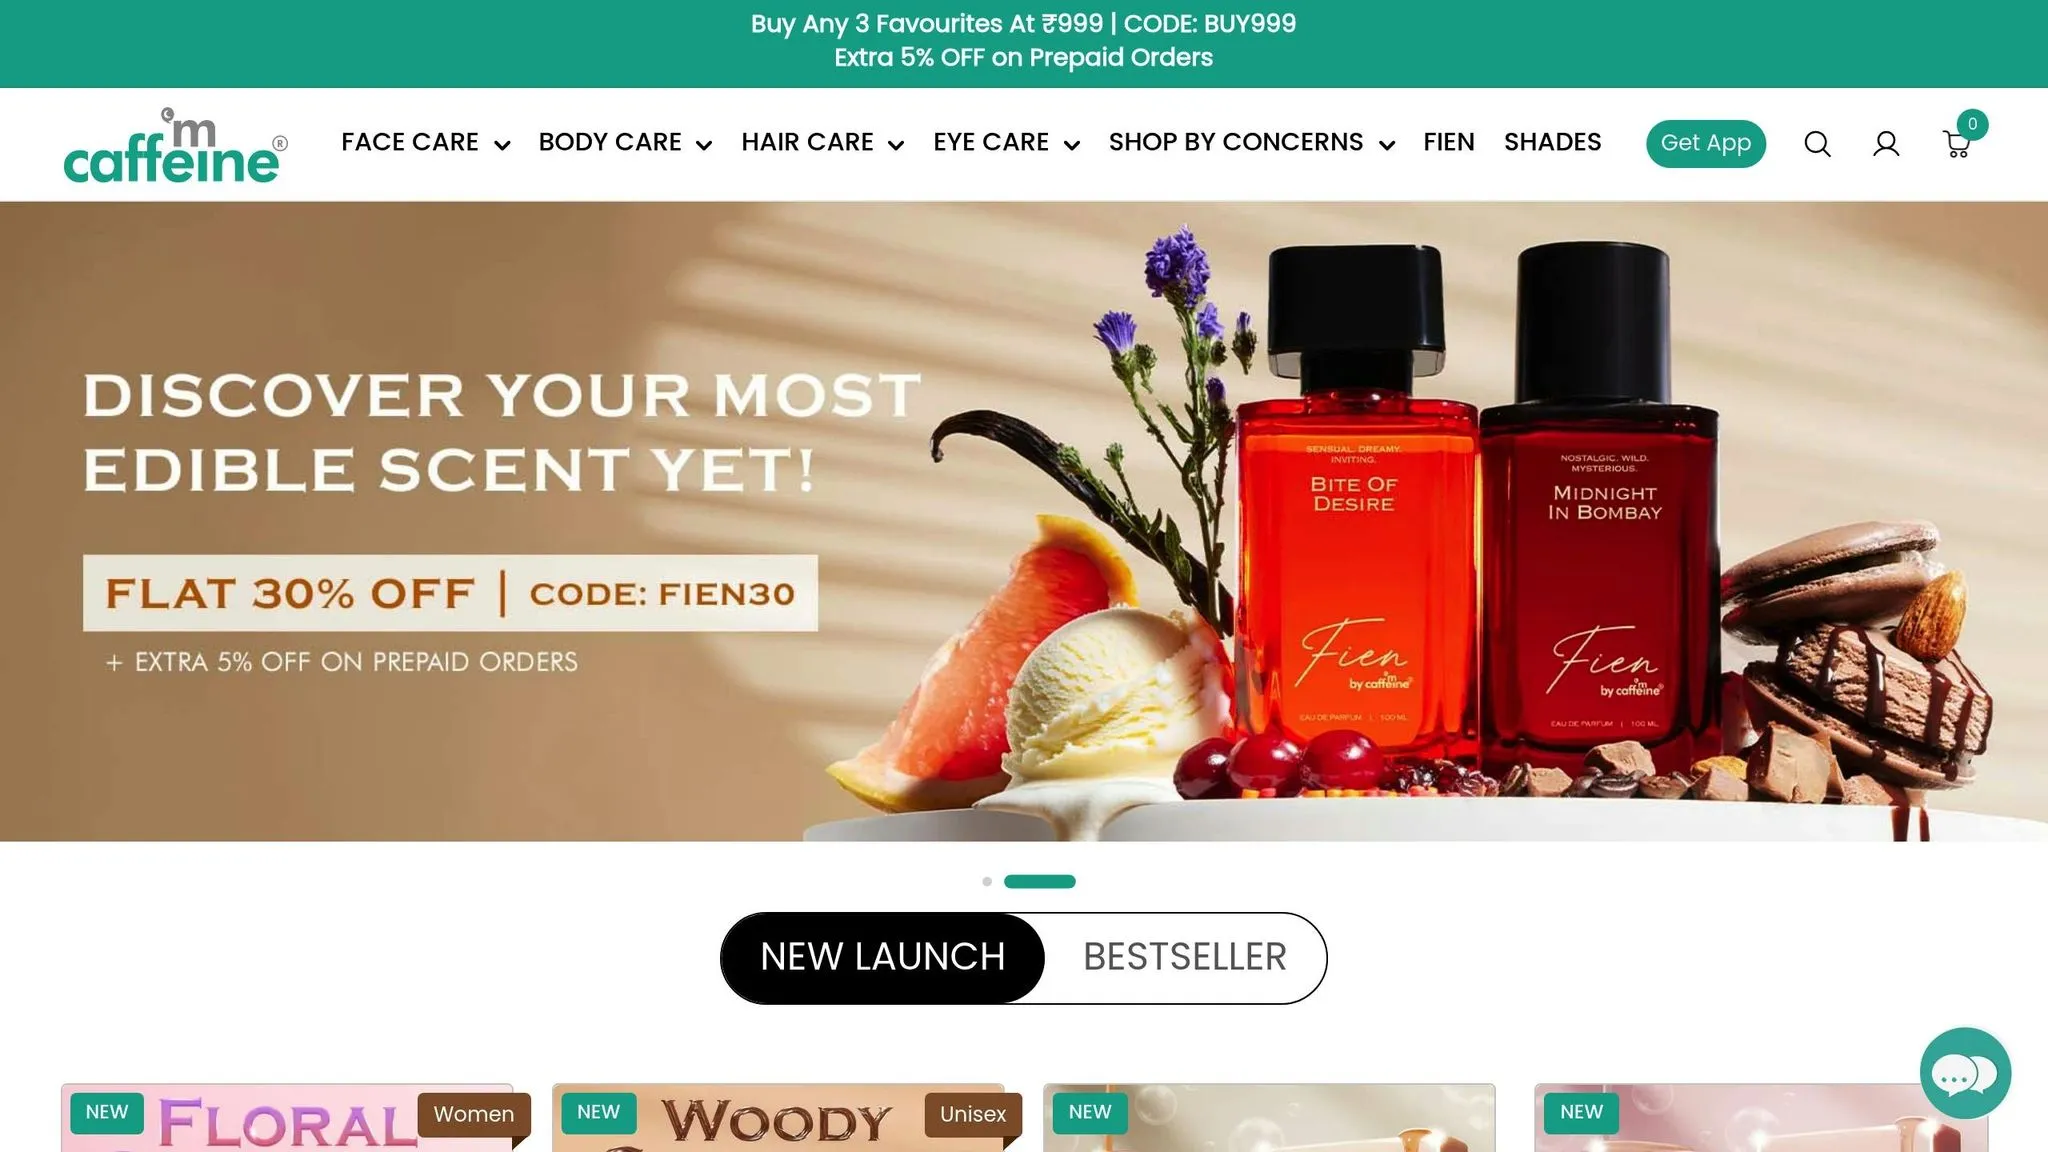The height and width of the screenshot is (1152, 2048).
Task: Switch to the BESTSELLER toggle option
Action: click(1185, 957)
